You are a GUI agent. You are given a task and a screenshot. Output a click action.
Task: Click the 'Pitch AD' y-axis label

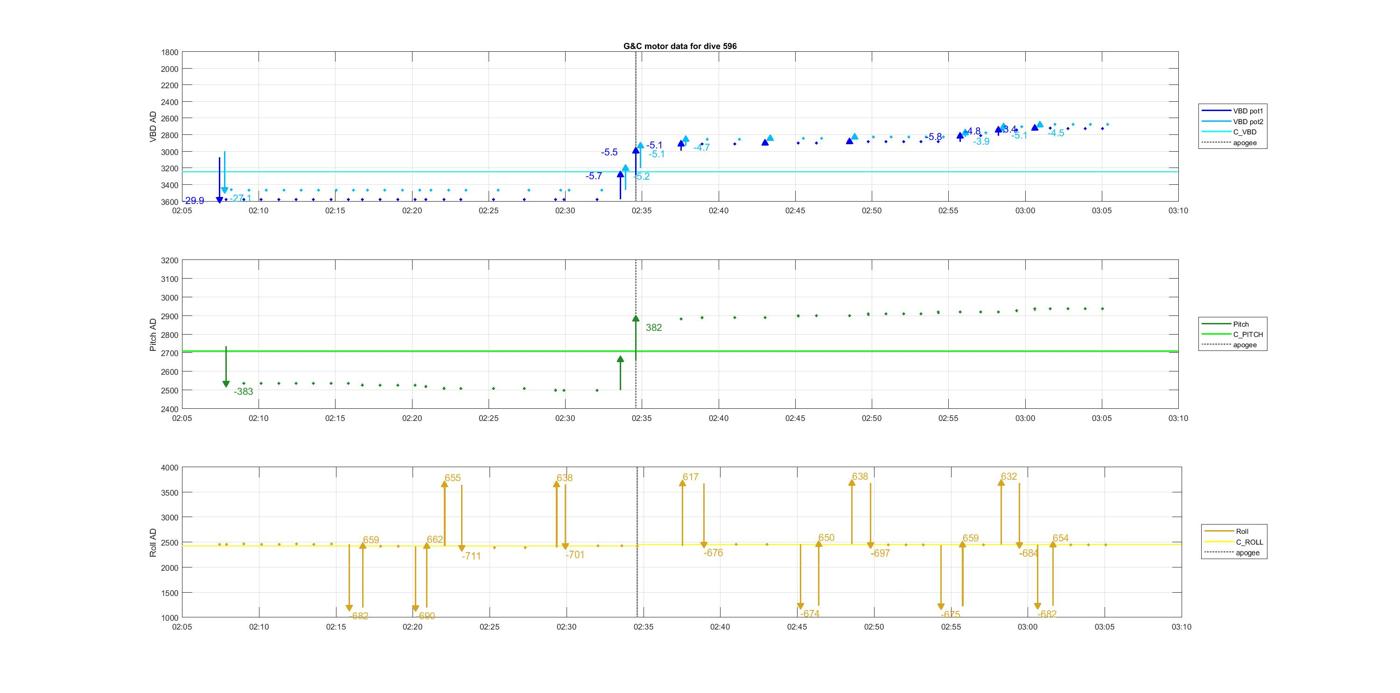coord(154,334)
